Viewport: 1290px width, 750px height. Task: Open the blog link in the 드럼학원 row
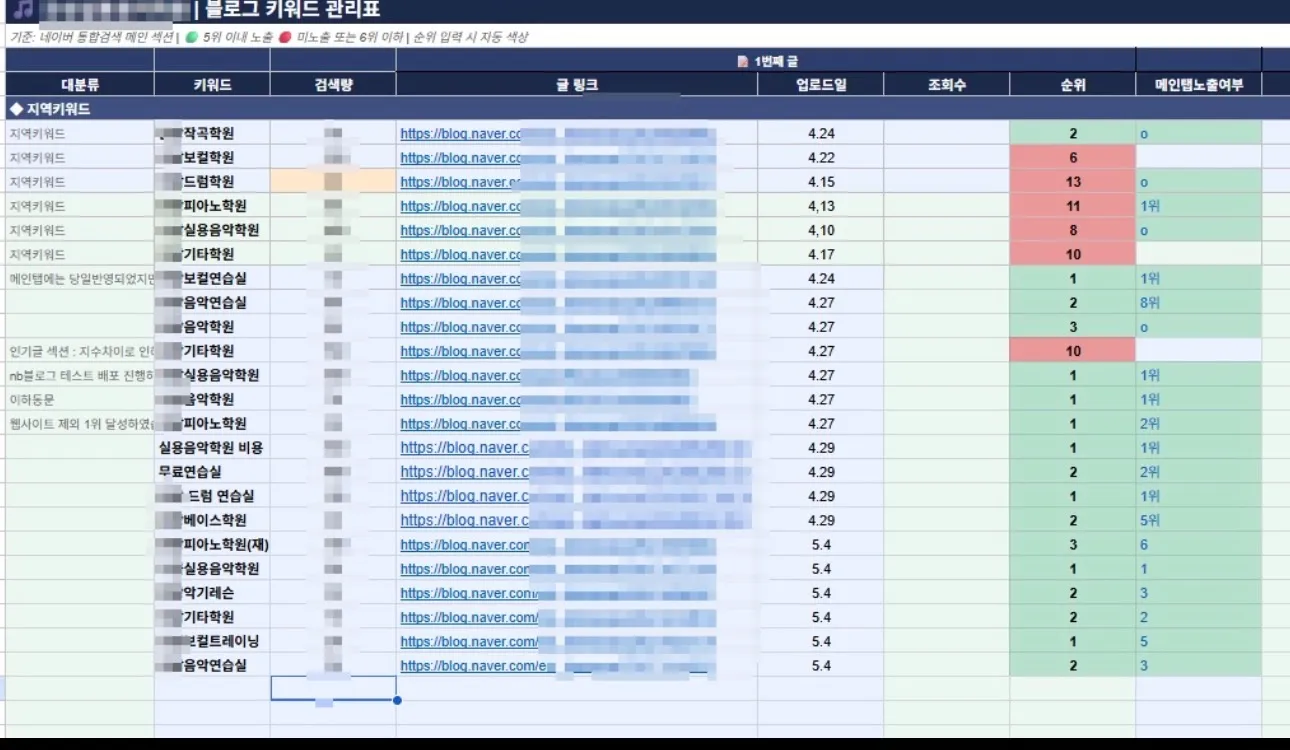tap(558, 182)
